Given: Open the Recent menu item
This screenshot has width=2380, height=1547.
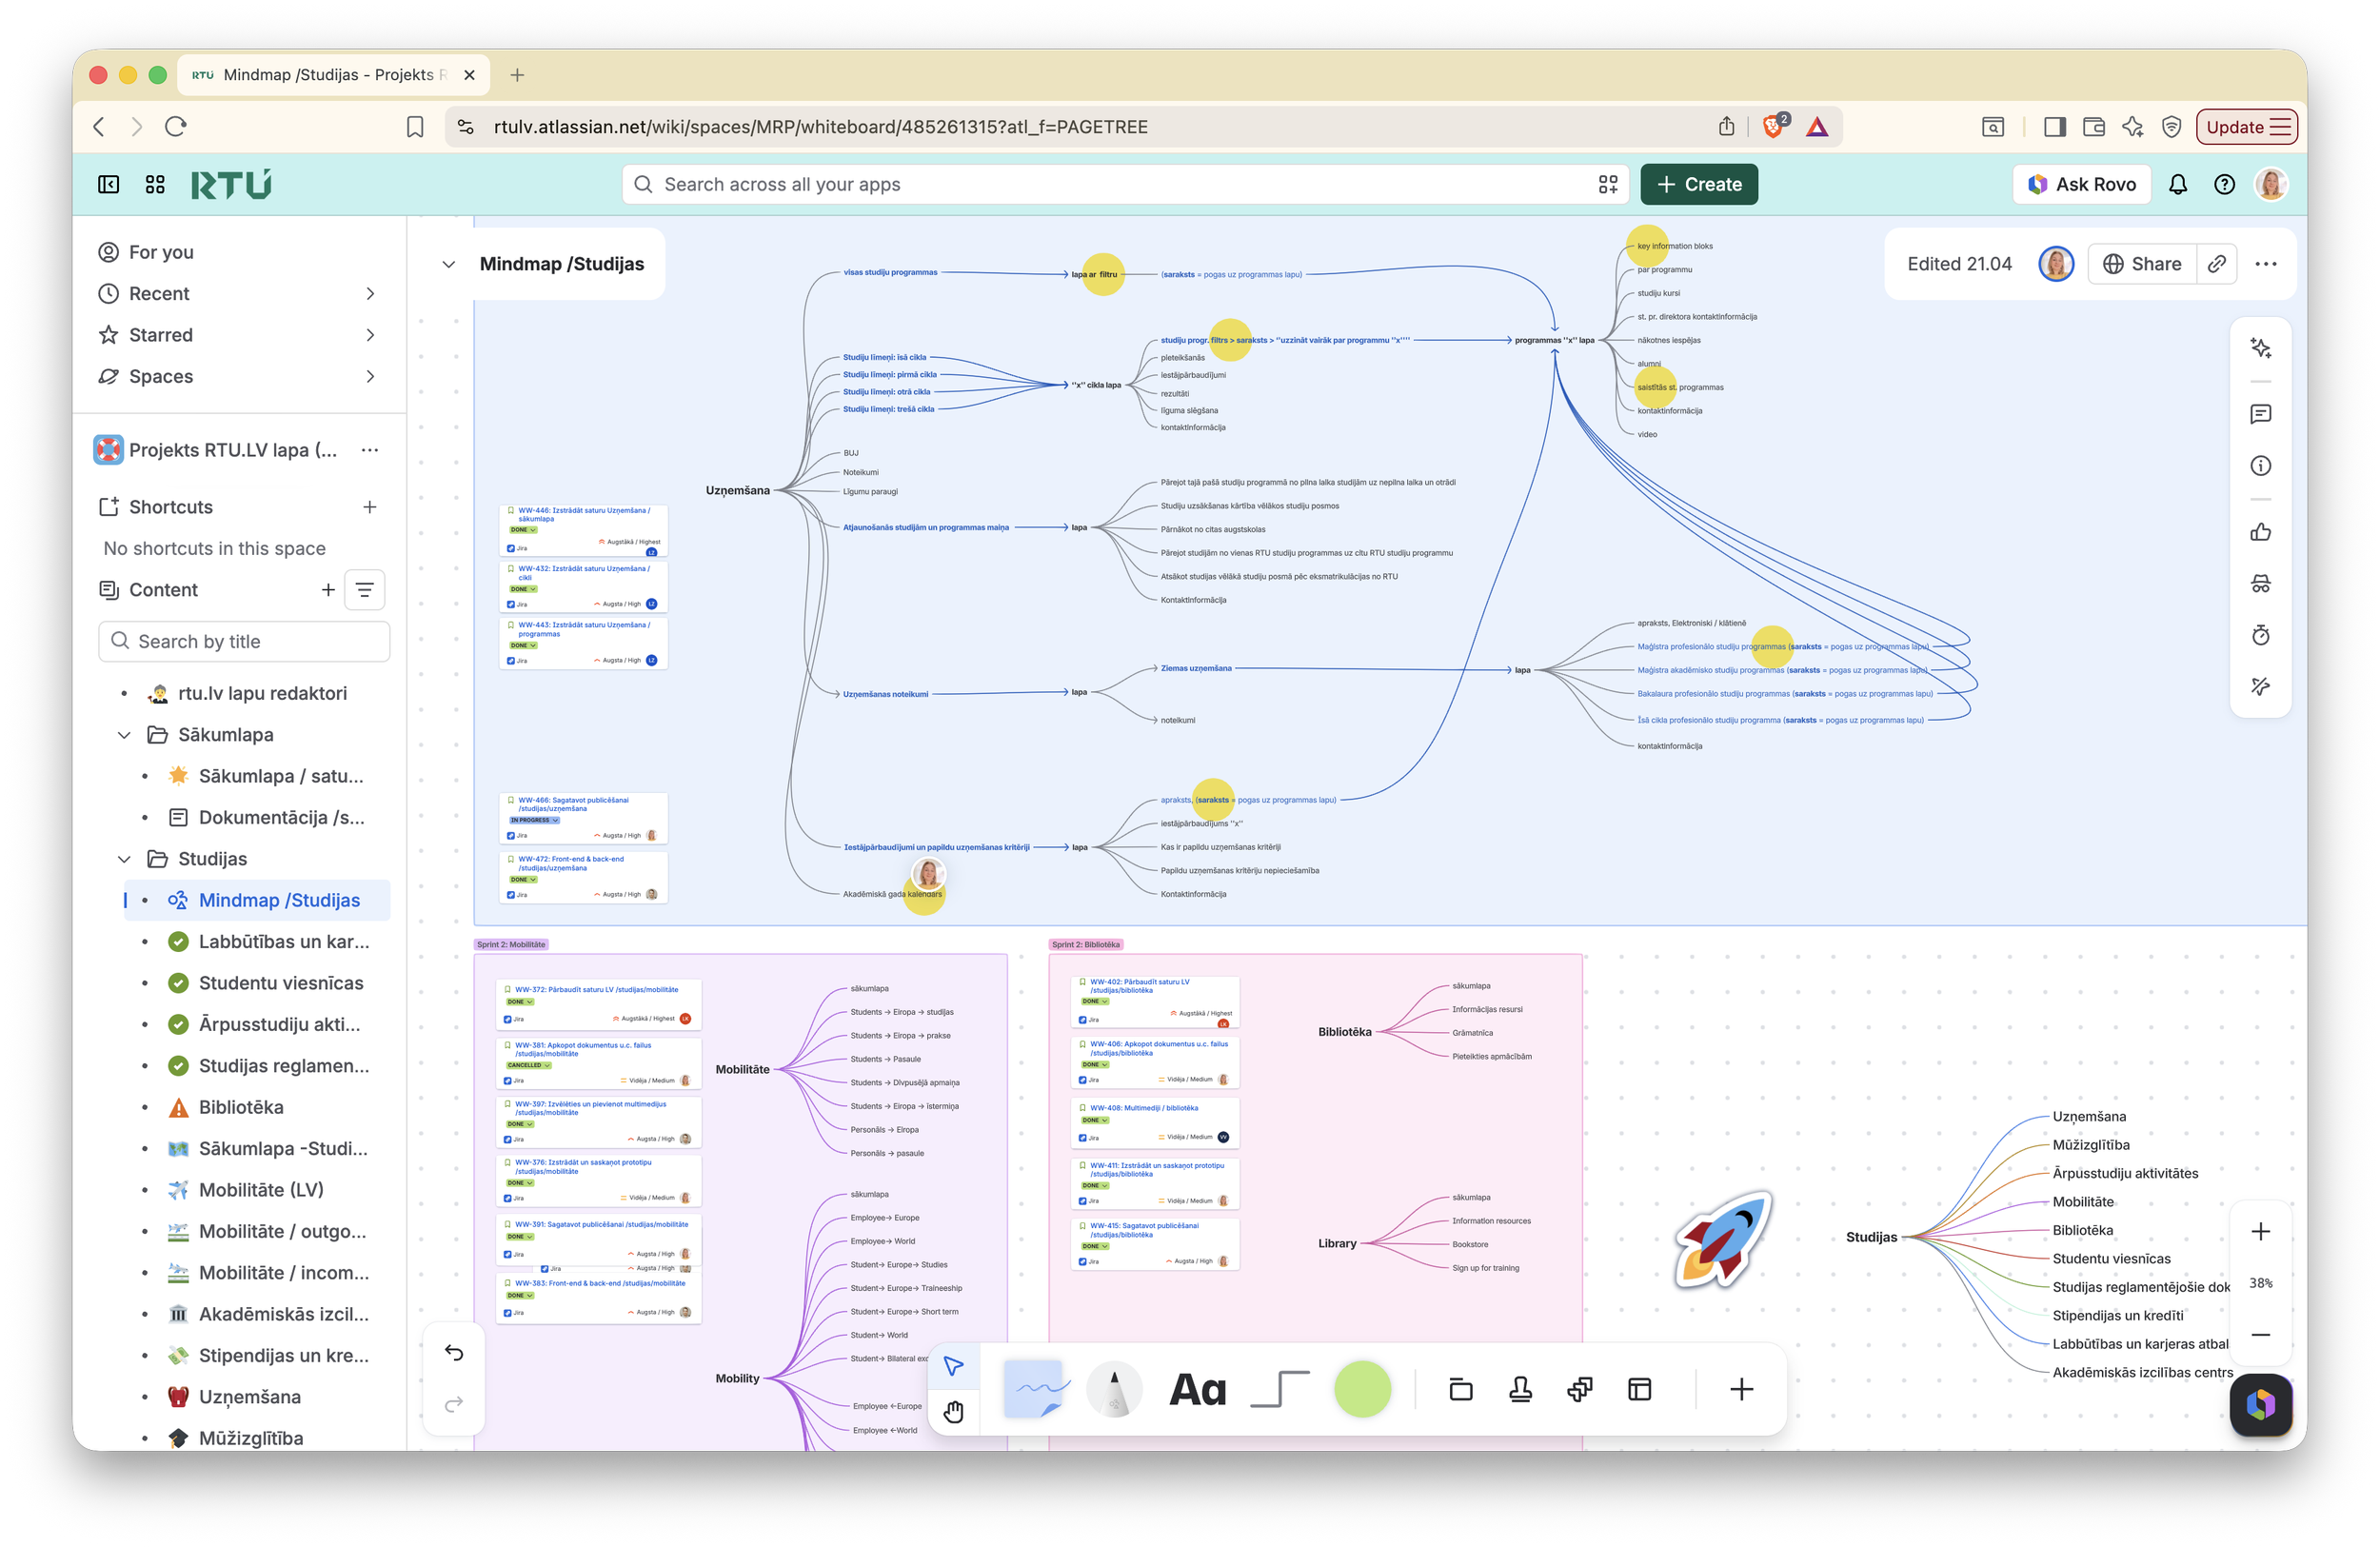Looking at the screenshot, I should click(159, 293).
